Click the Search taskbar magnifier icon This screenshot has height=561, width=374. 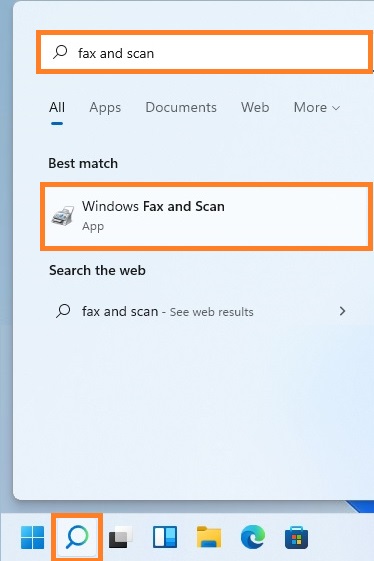click(77, 537)
